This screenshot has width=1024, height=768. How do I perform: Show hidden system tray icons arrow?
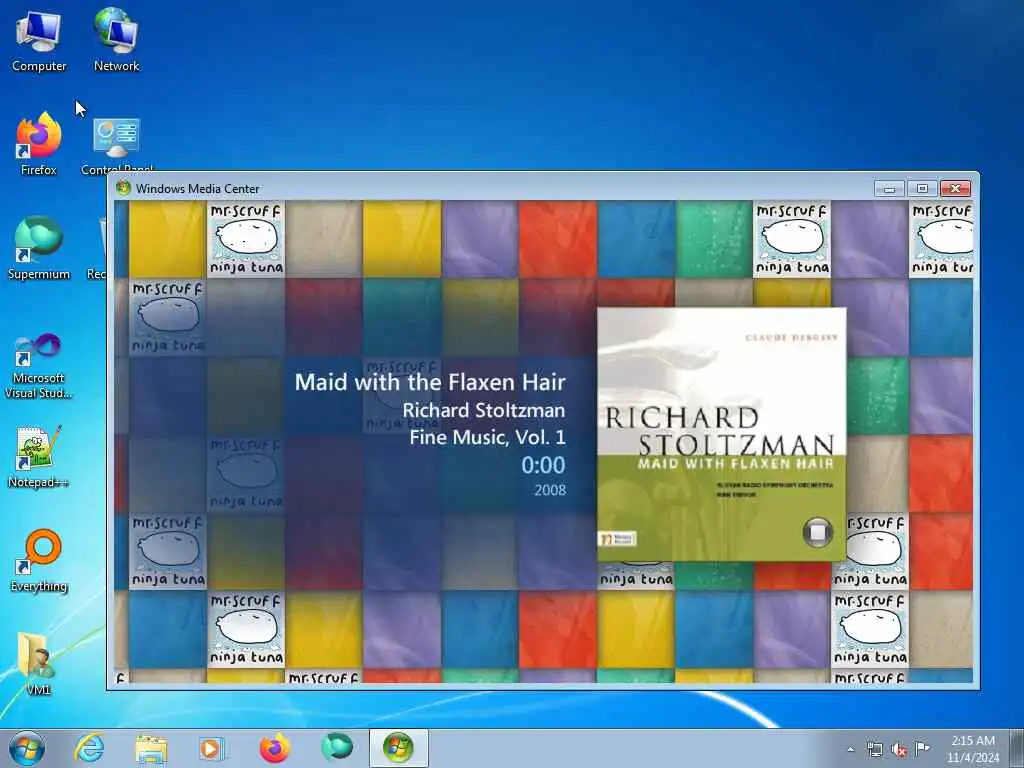point(850,750)
